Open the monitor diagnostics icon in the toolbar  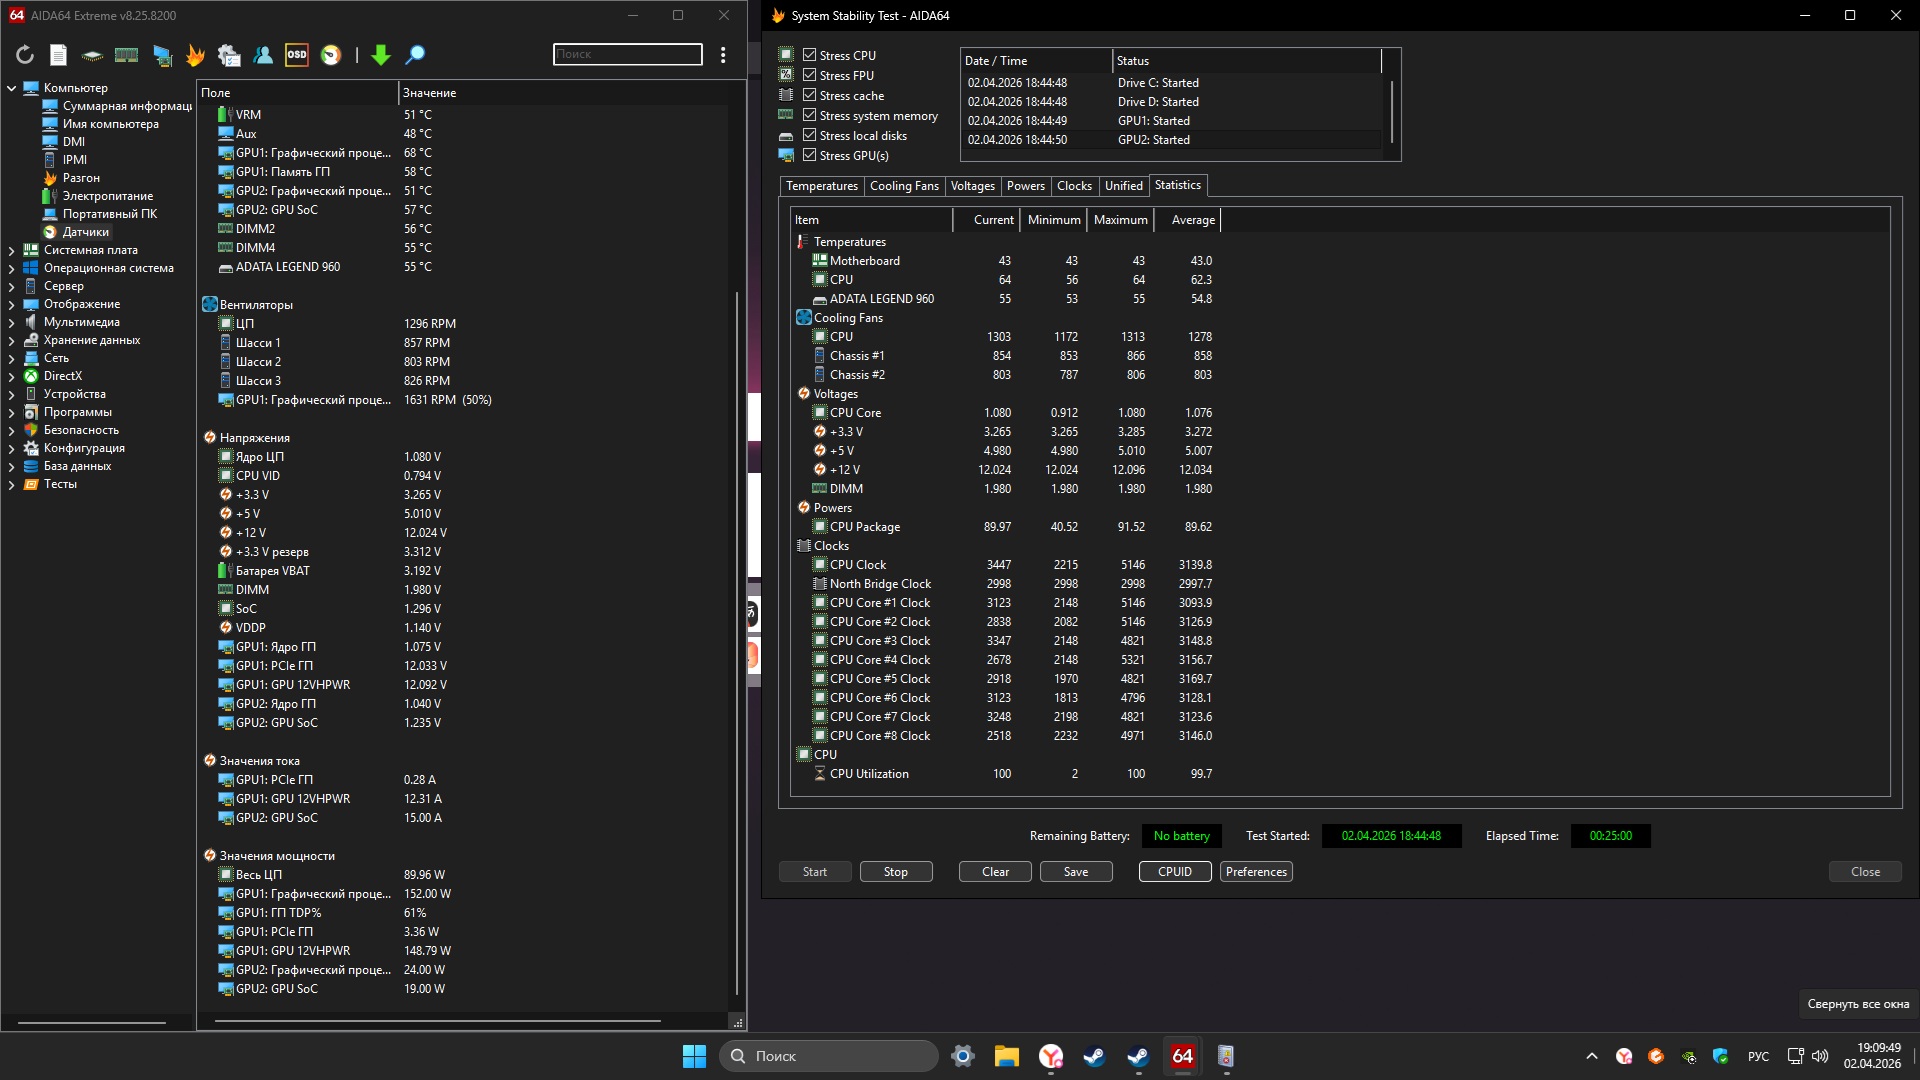point(162,55)
